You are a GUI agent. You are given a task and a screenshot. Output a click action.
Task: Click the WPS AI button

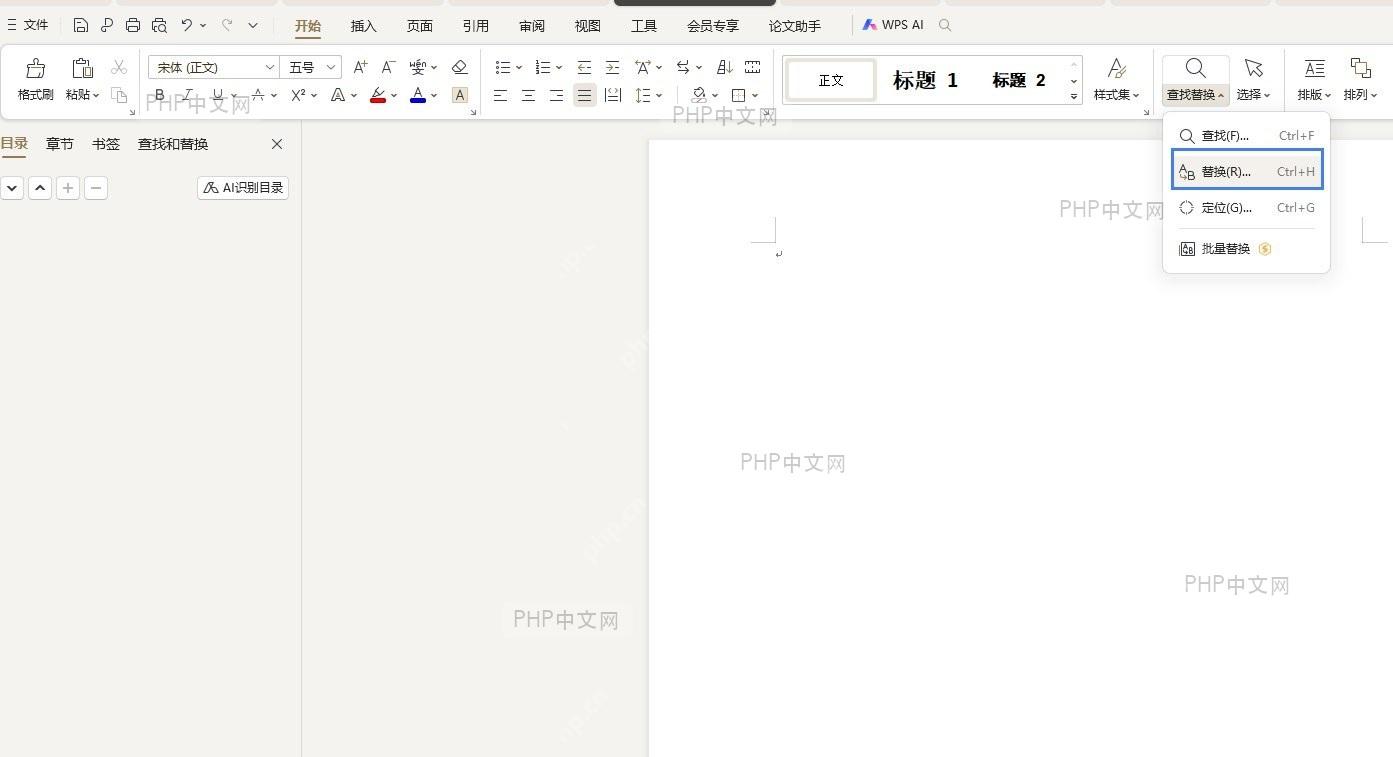pos(893,25)
